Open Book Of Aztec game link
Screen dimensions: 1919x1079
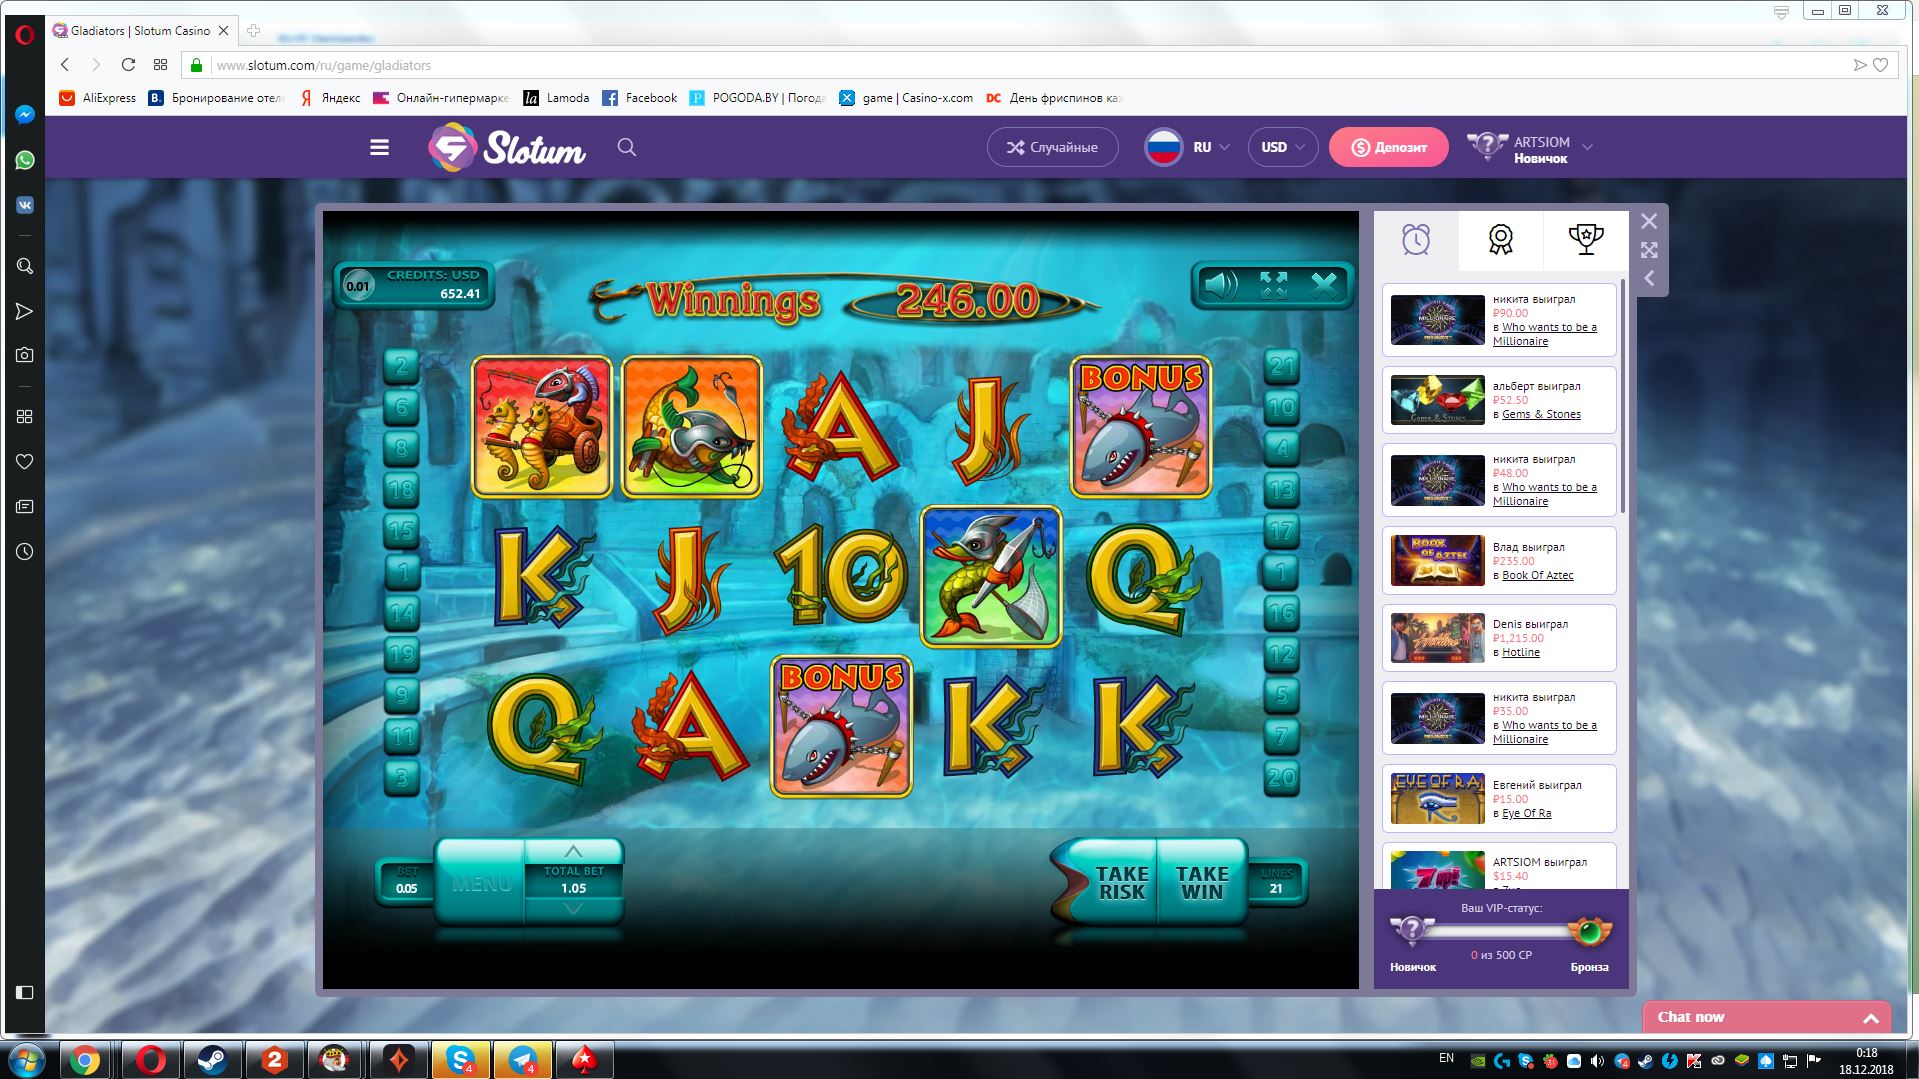tap(1537, 575)
